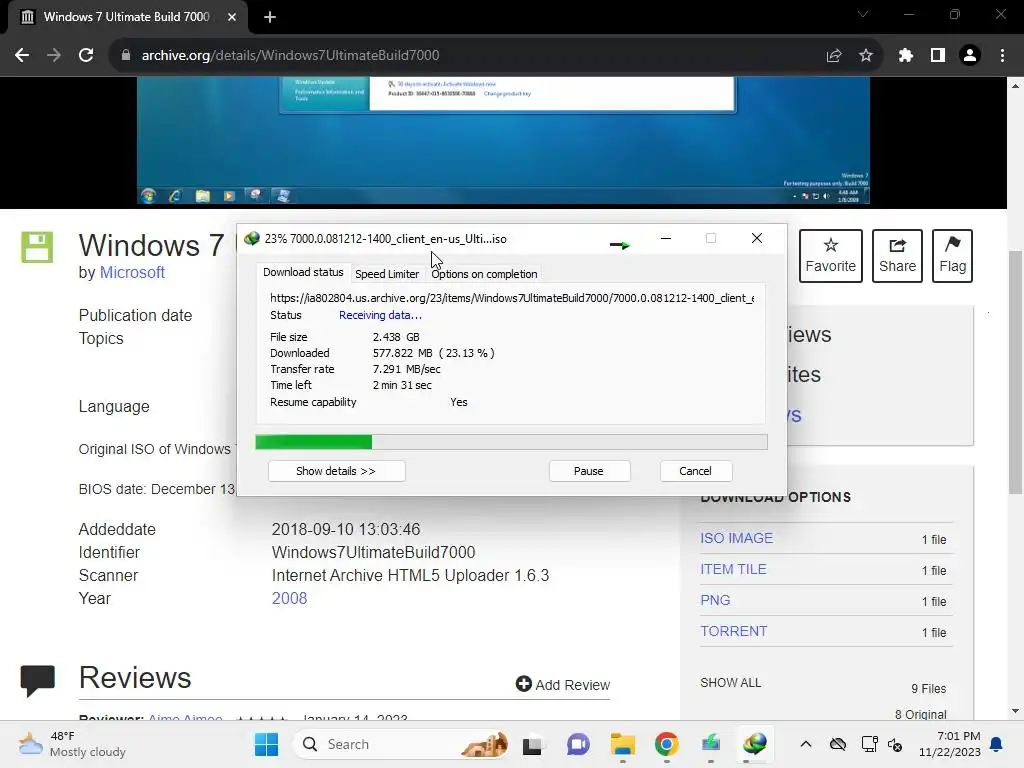Click the share page icon in address bar
1024x768 pixels.
click(834, 56)
